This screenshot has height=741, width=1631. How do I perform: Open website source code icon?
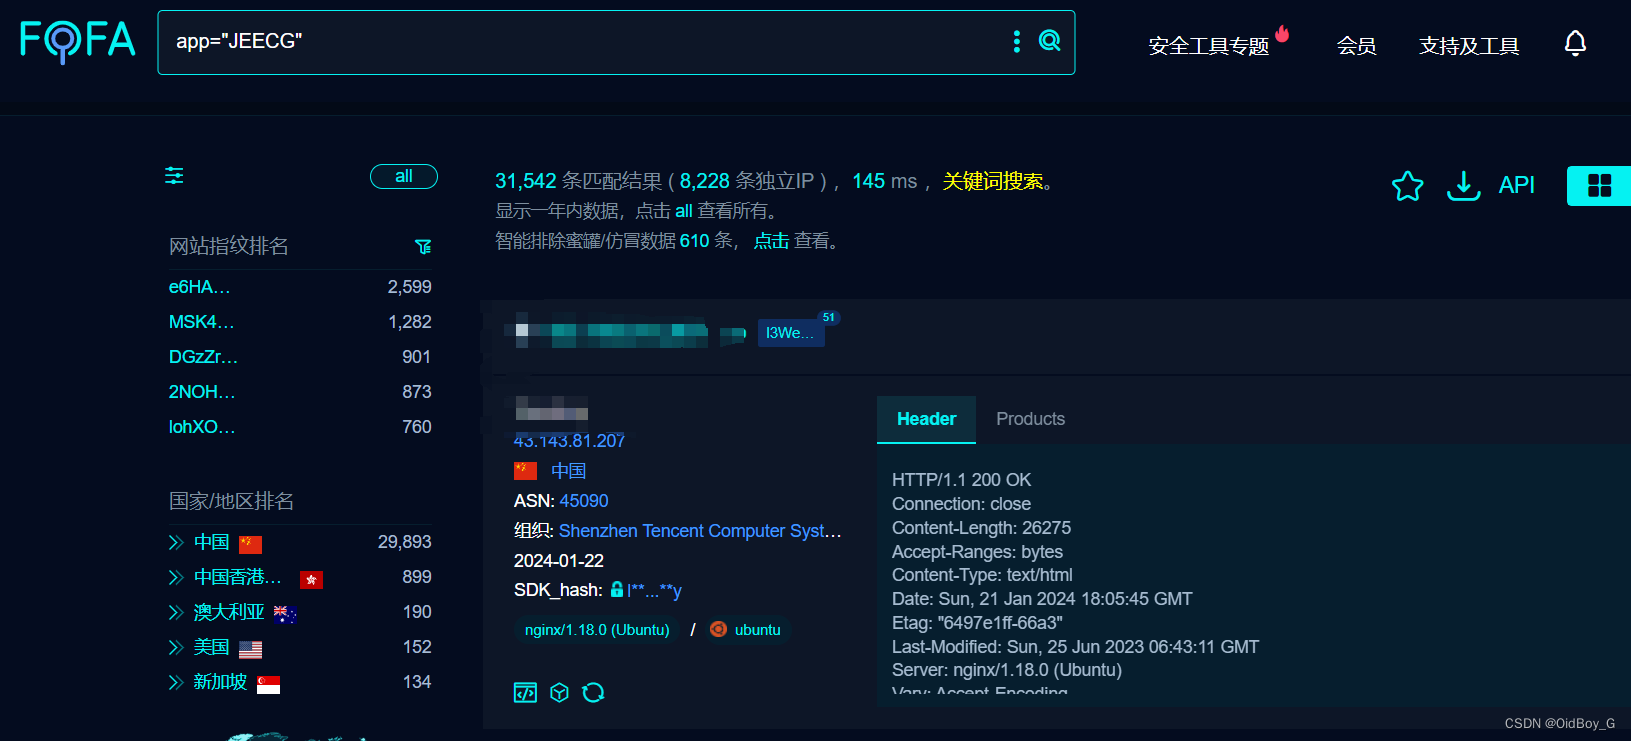(525, 692)
